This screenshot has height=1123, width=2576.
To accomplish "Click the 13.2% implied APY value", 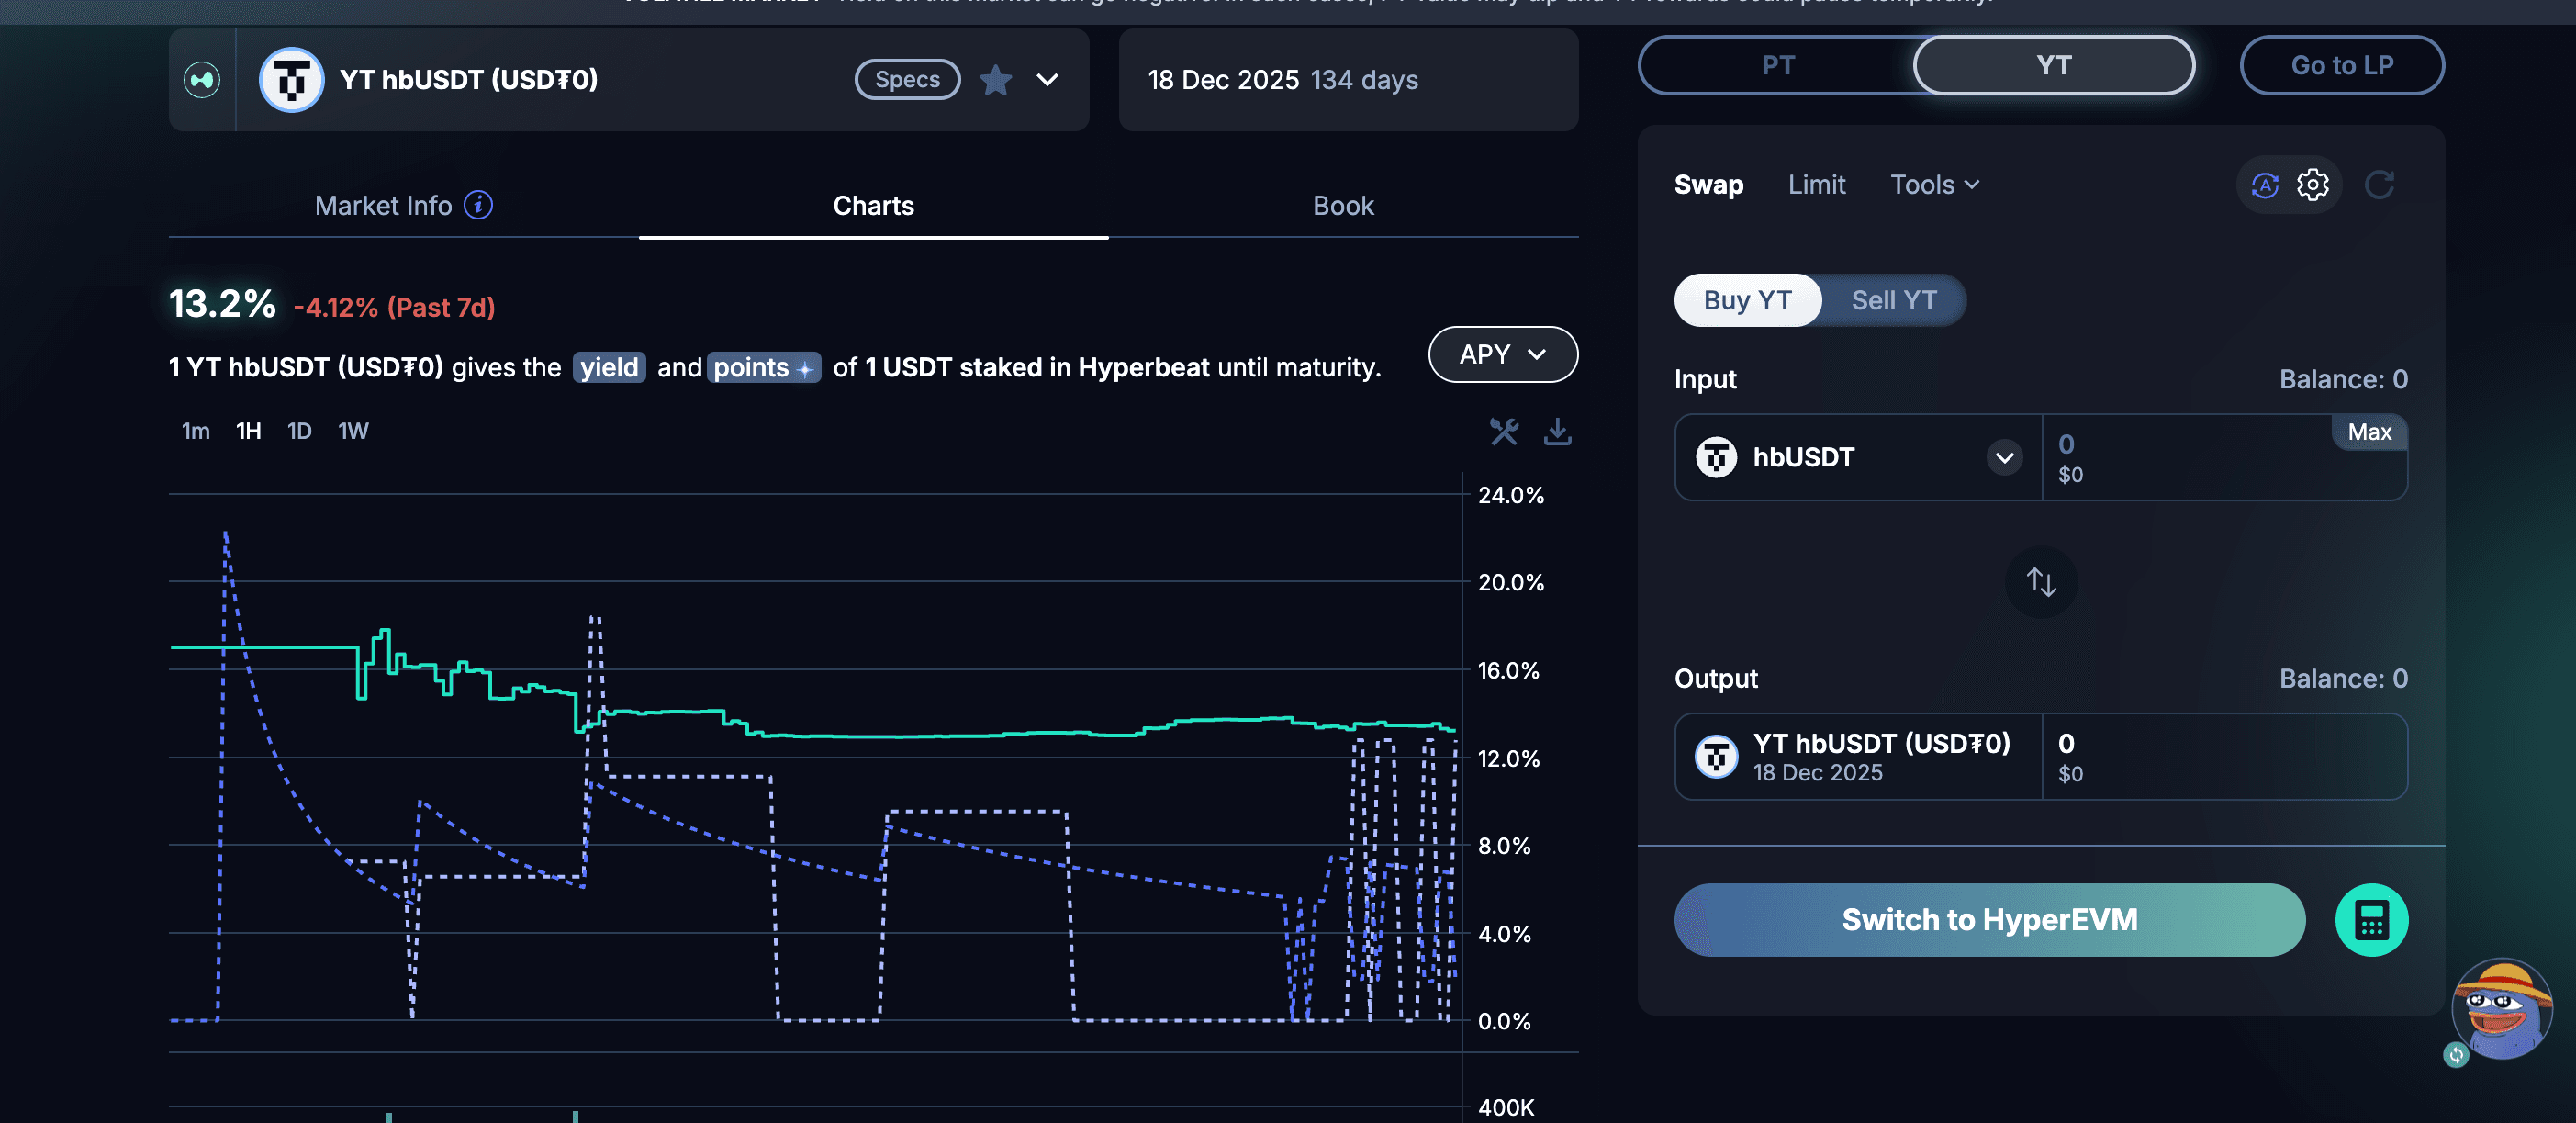I will (x=222, y=304).
